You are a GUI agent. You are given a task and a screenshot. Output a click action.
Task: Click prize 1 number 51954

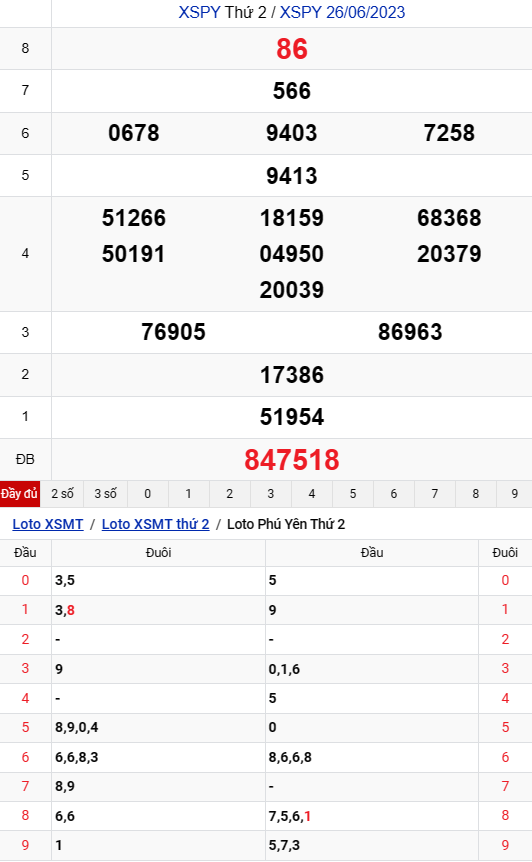pyautogui.click(x=292, y=417)
